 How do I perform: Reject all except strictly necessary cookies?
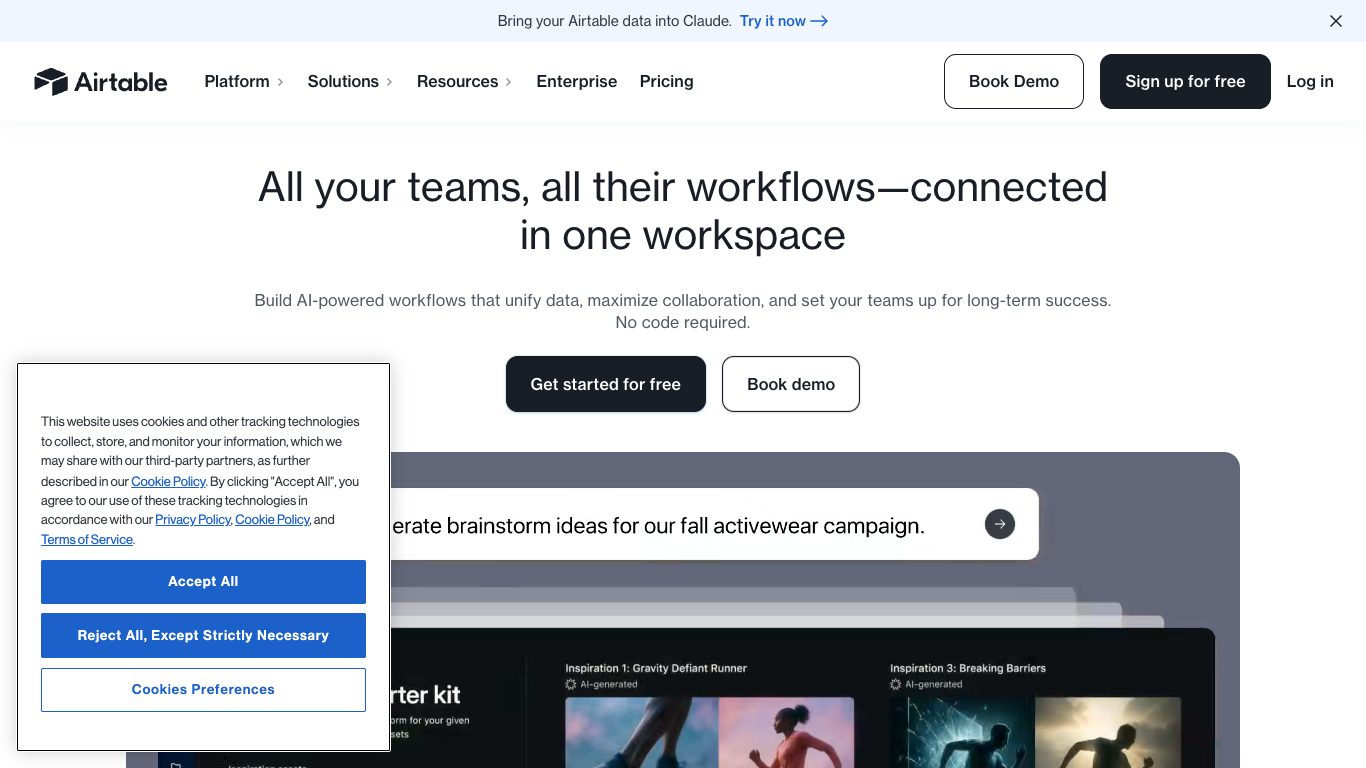tap(203, 636)
